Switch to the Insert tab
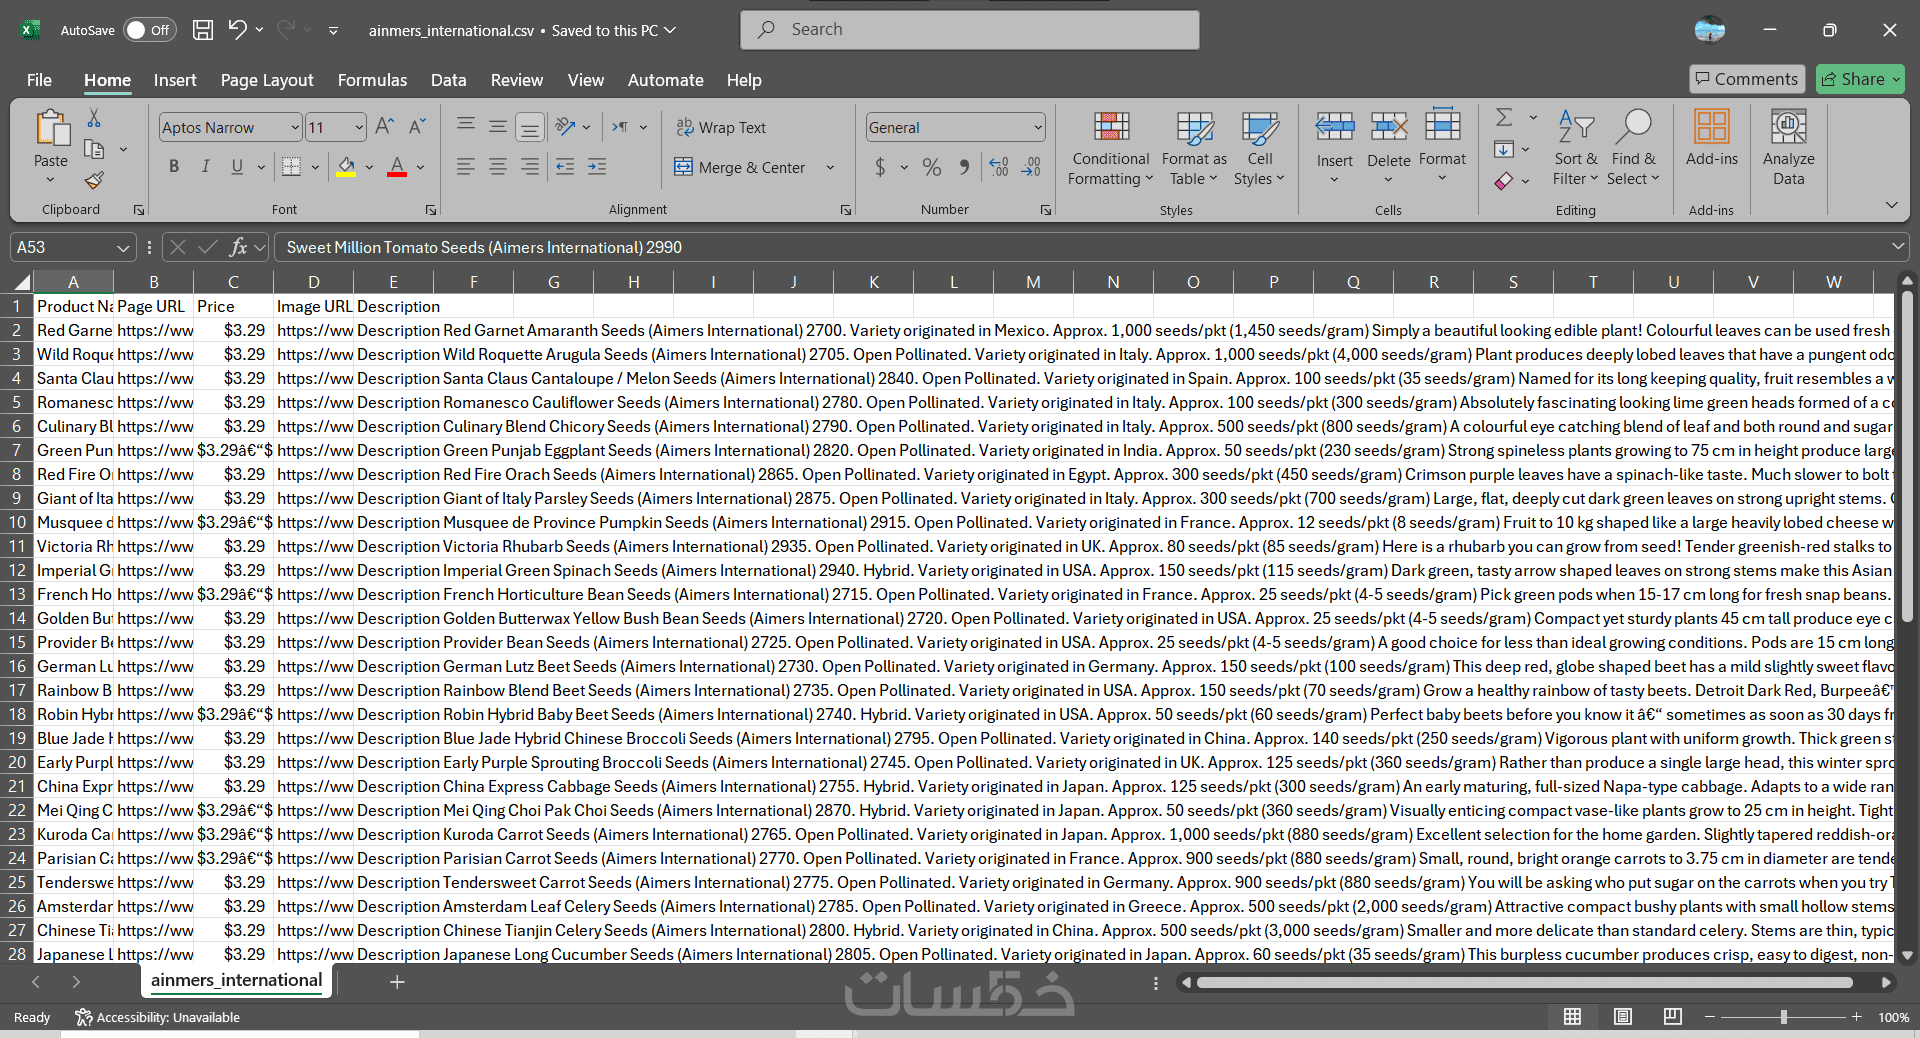 [175, 80]
